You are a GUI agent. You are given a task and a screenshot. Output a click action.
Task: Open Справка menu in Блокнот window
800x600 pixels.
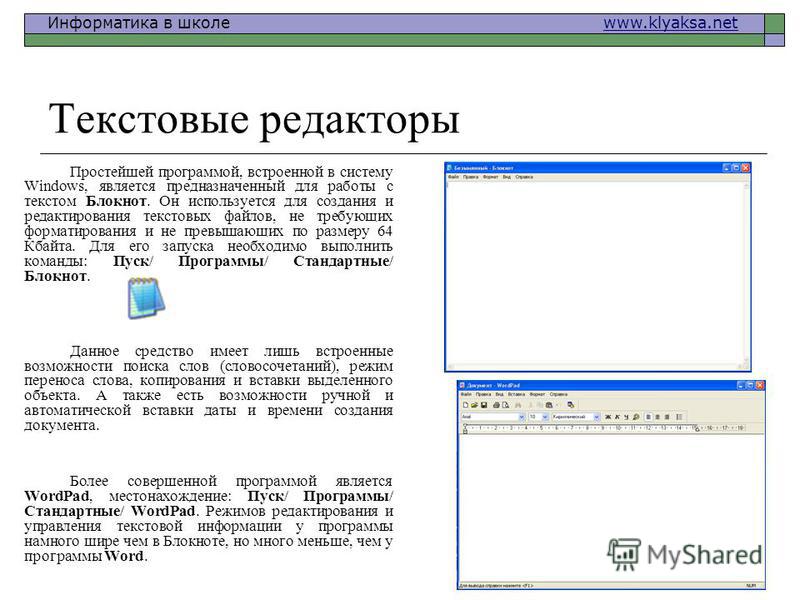point(524,177)
